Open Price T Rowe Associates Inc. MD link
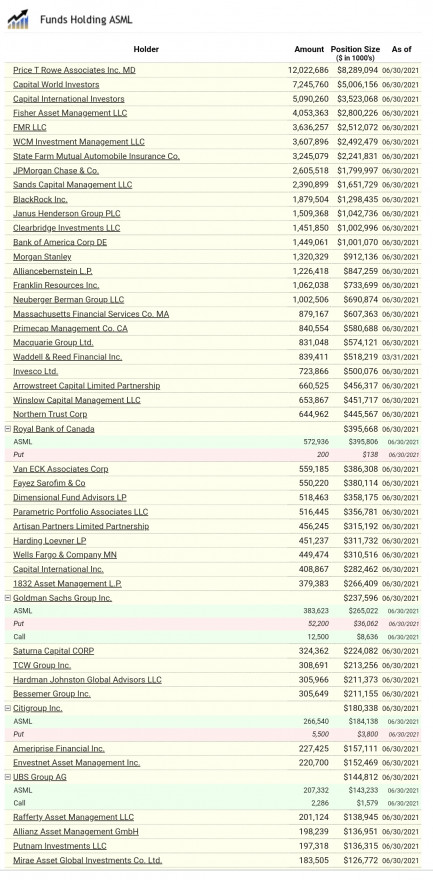The image size is (433, 880). tap(74, 70)
